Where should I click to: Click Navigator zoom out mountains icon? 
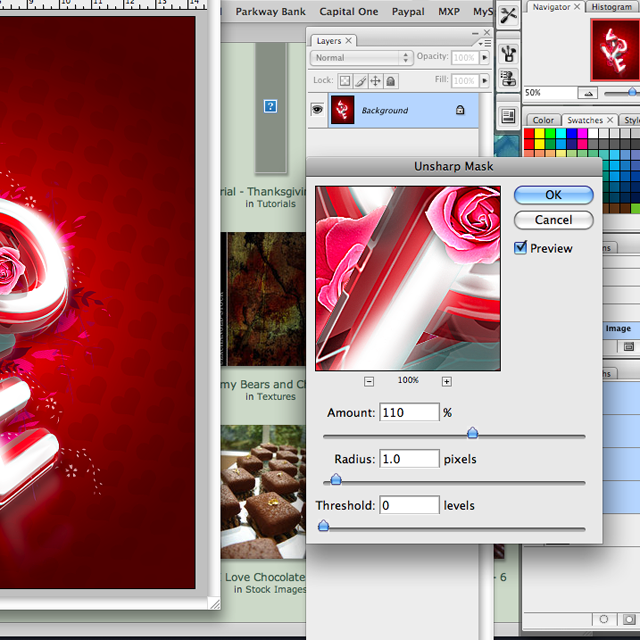point(588,93)
